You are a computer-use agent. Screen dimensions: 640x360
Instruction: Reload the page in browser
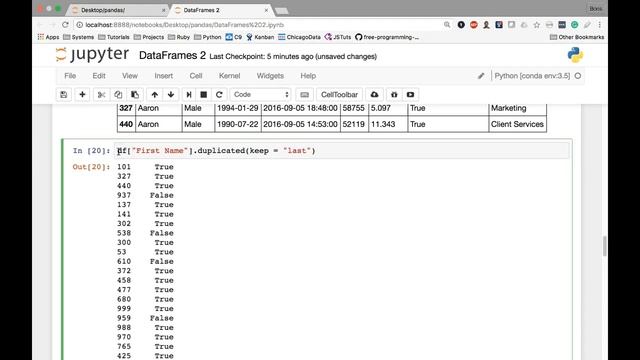(x=65, y=25)
